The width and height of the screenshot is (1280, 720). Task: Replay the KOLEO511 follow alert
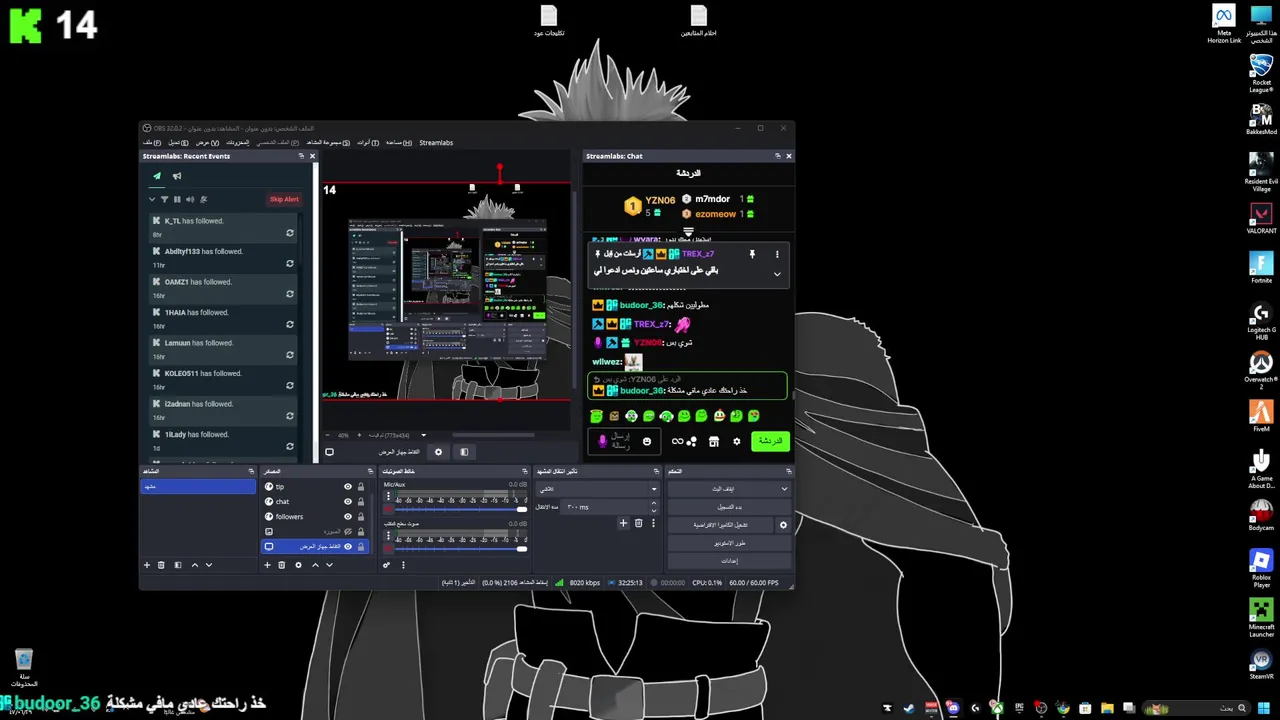(x=290, y=386)
